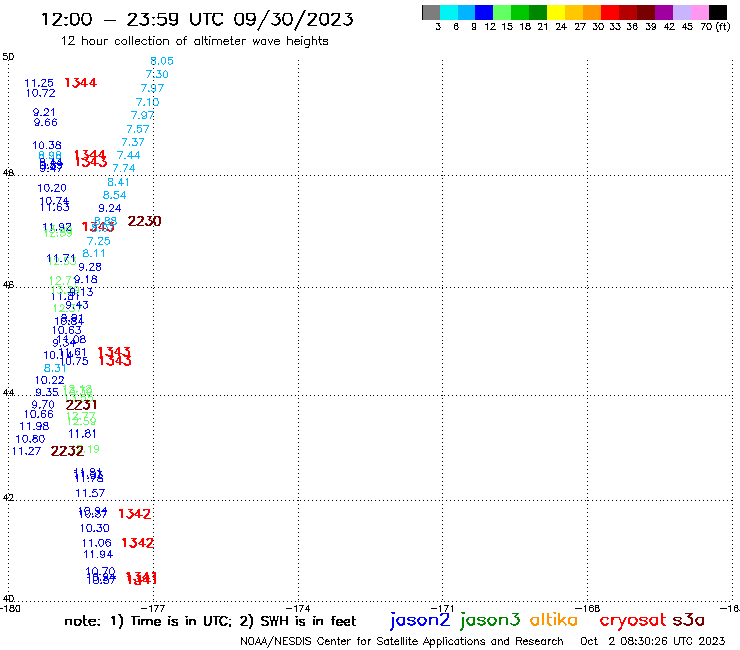Click the '-174' longitude axis label
Viewport: 740px width, 650px height.
298,608
